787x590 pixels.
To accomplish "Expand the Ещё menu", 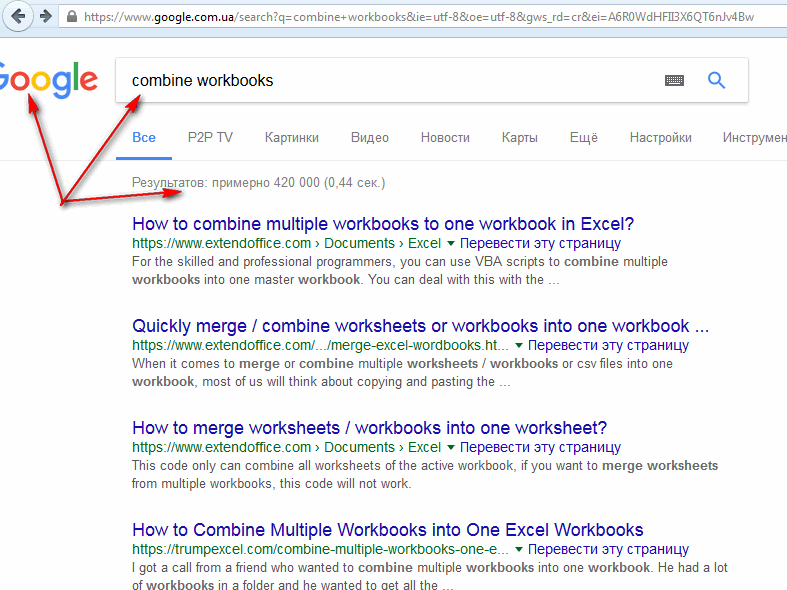I will [584, 137].
